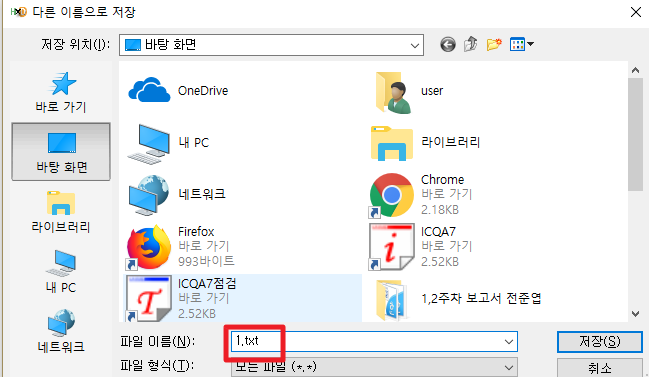
Task: Click the scrollbar up arrow
Action: pyautogui.click(x=635, y=70)
